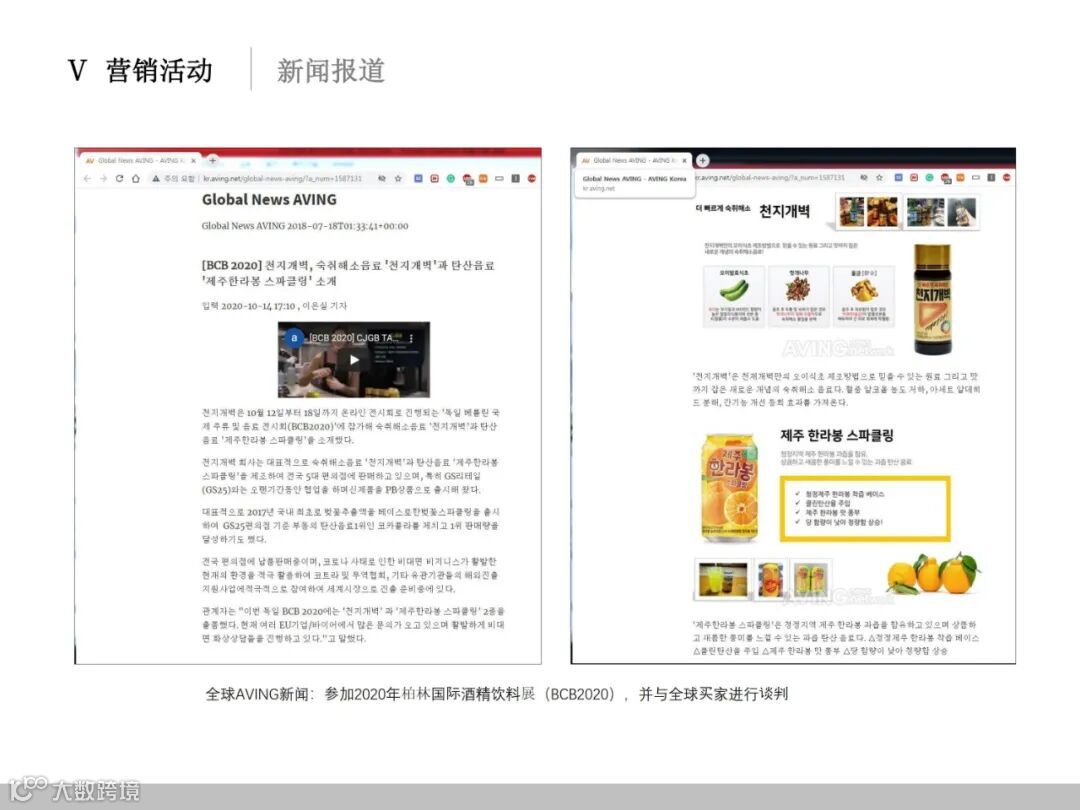The height and width of the screenshot is (810, 1080).
Task: Open two-cans thumbnail below the can
Action: pos(810,579)
